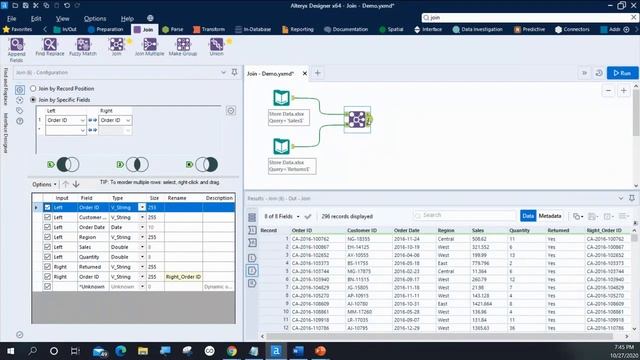The width and height of the screenshot is (640, 360).
Task: Open type dropdown for Sales row
Action: [142, 247]
